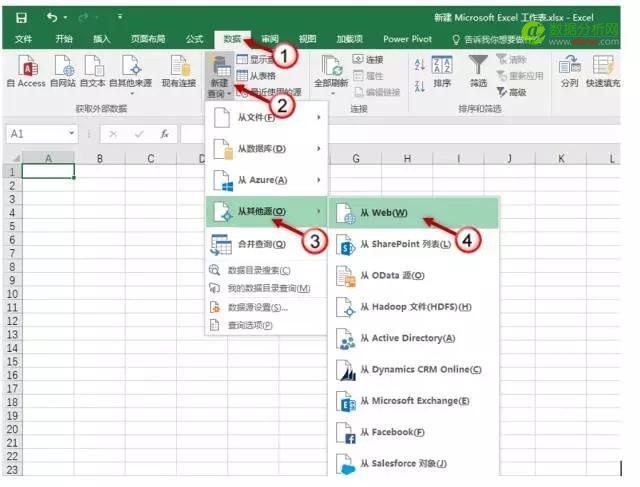
Task: Open the Name Box dropdown arrow
Action: pos(71,133)
